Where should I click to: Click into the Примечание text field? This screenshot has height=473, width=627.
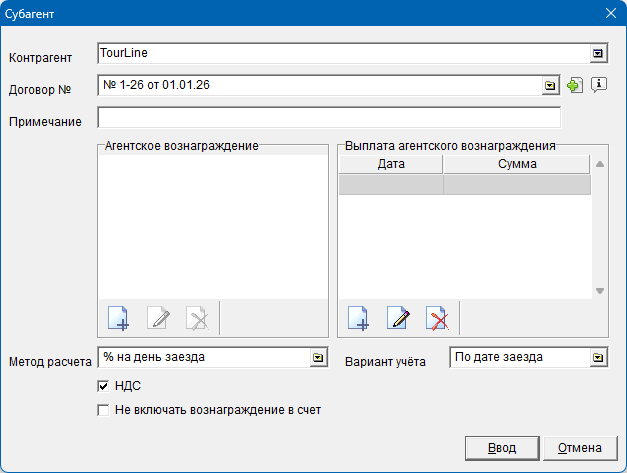[329, 119]
